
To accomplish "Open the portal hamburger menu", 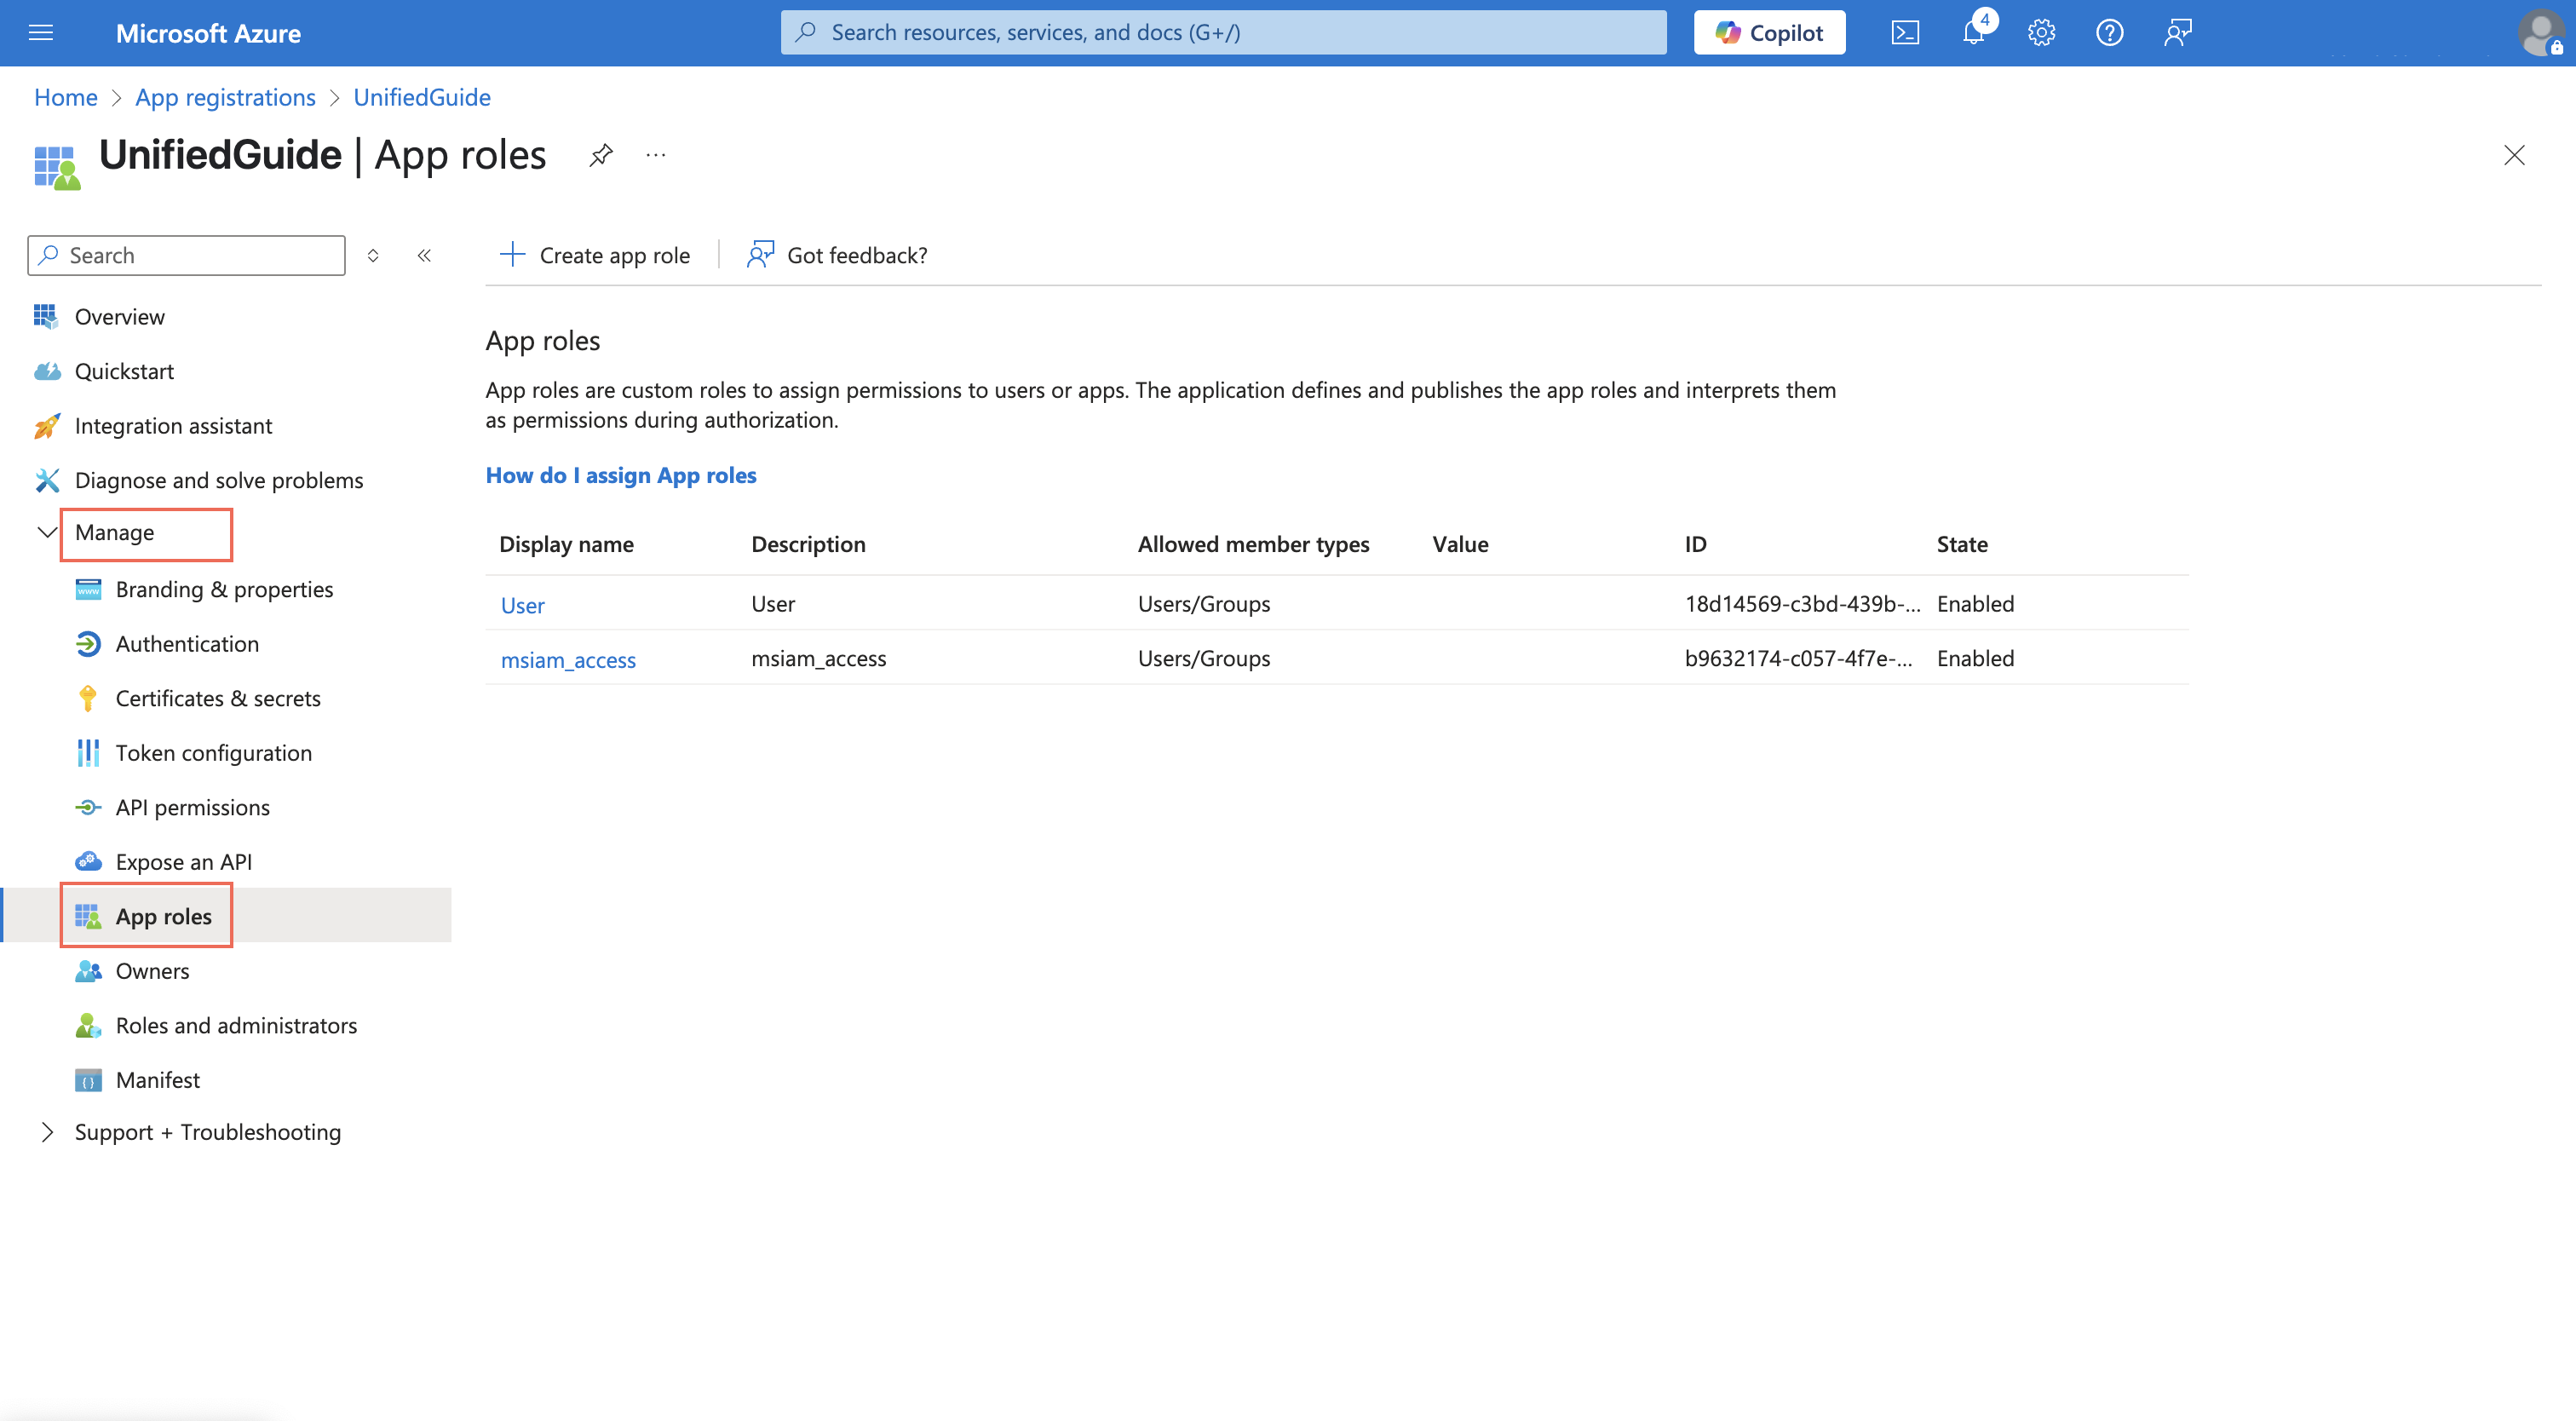I will 41,33.
